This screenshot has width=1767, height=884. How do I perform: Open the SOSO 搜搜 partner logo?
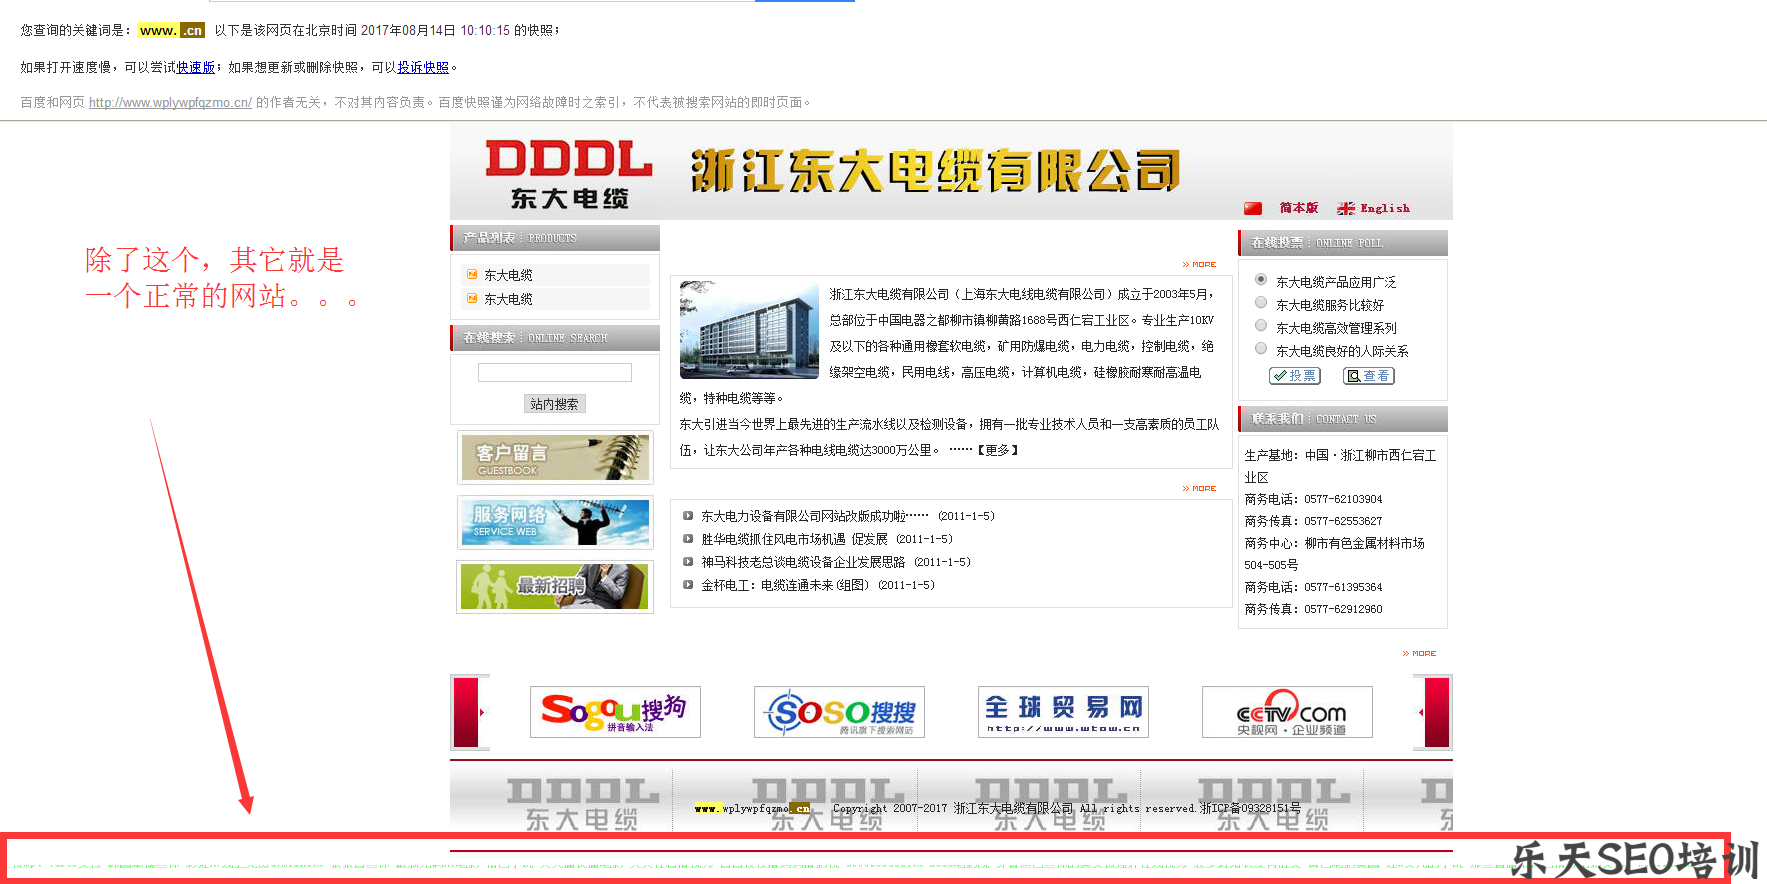(x=839, y=712)
